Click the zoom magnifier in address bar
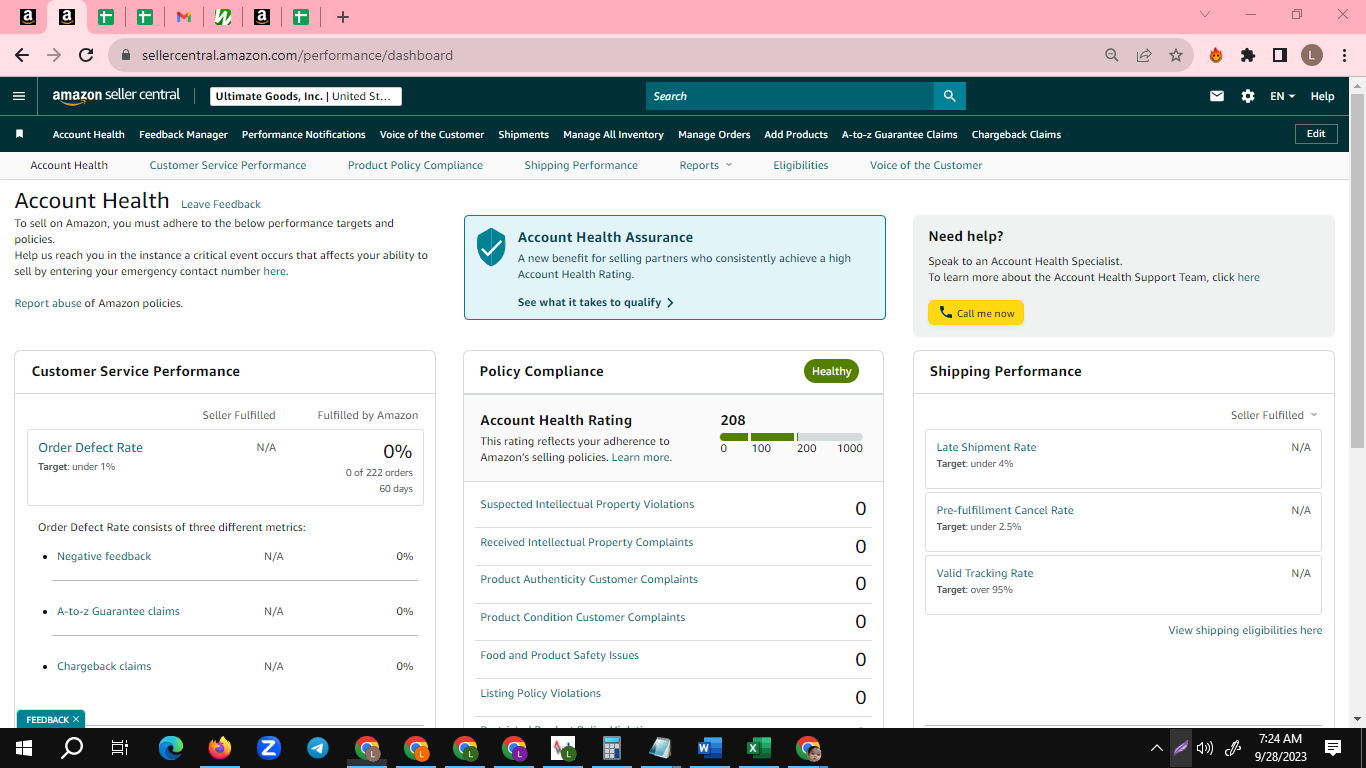 pyautogui.click(x=1112, y=56)
